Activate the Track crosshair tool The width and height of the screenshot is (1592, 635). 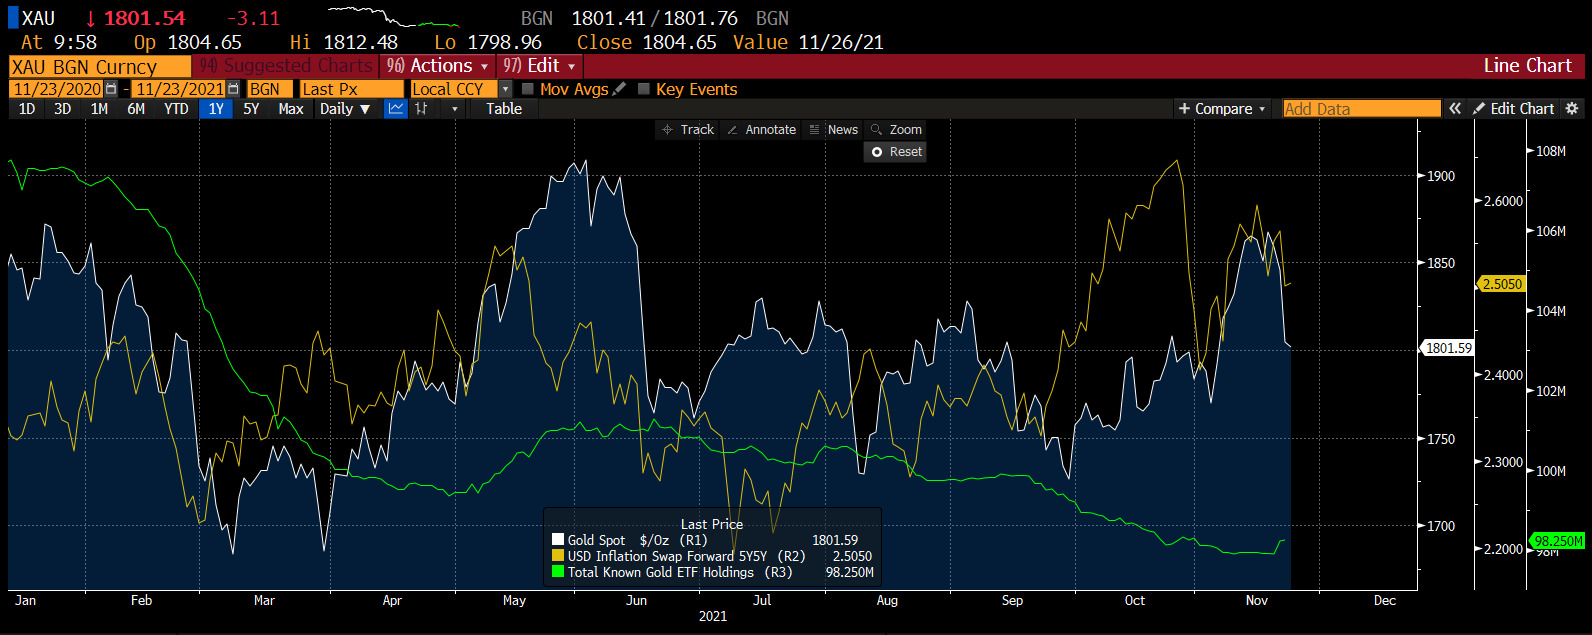click(x=688, y=130)
